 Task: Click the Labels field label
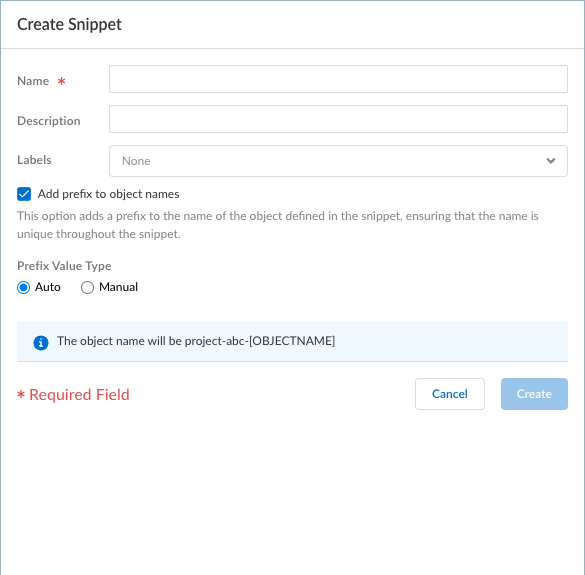[x=34, y=160]
